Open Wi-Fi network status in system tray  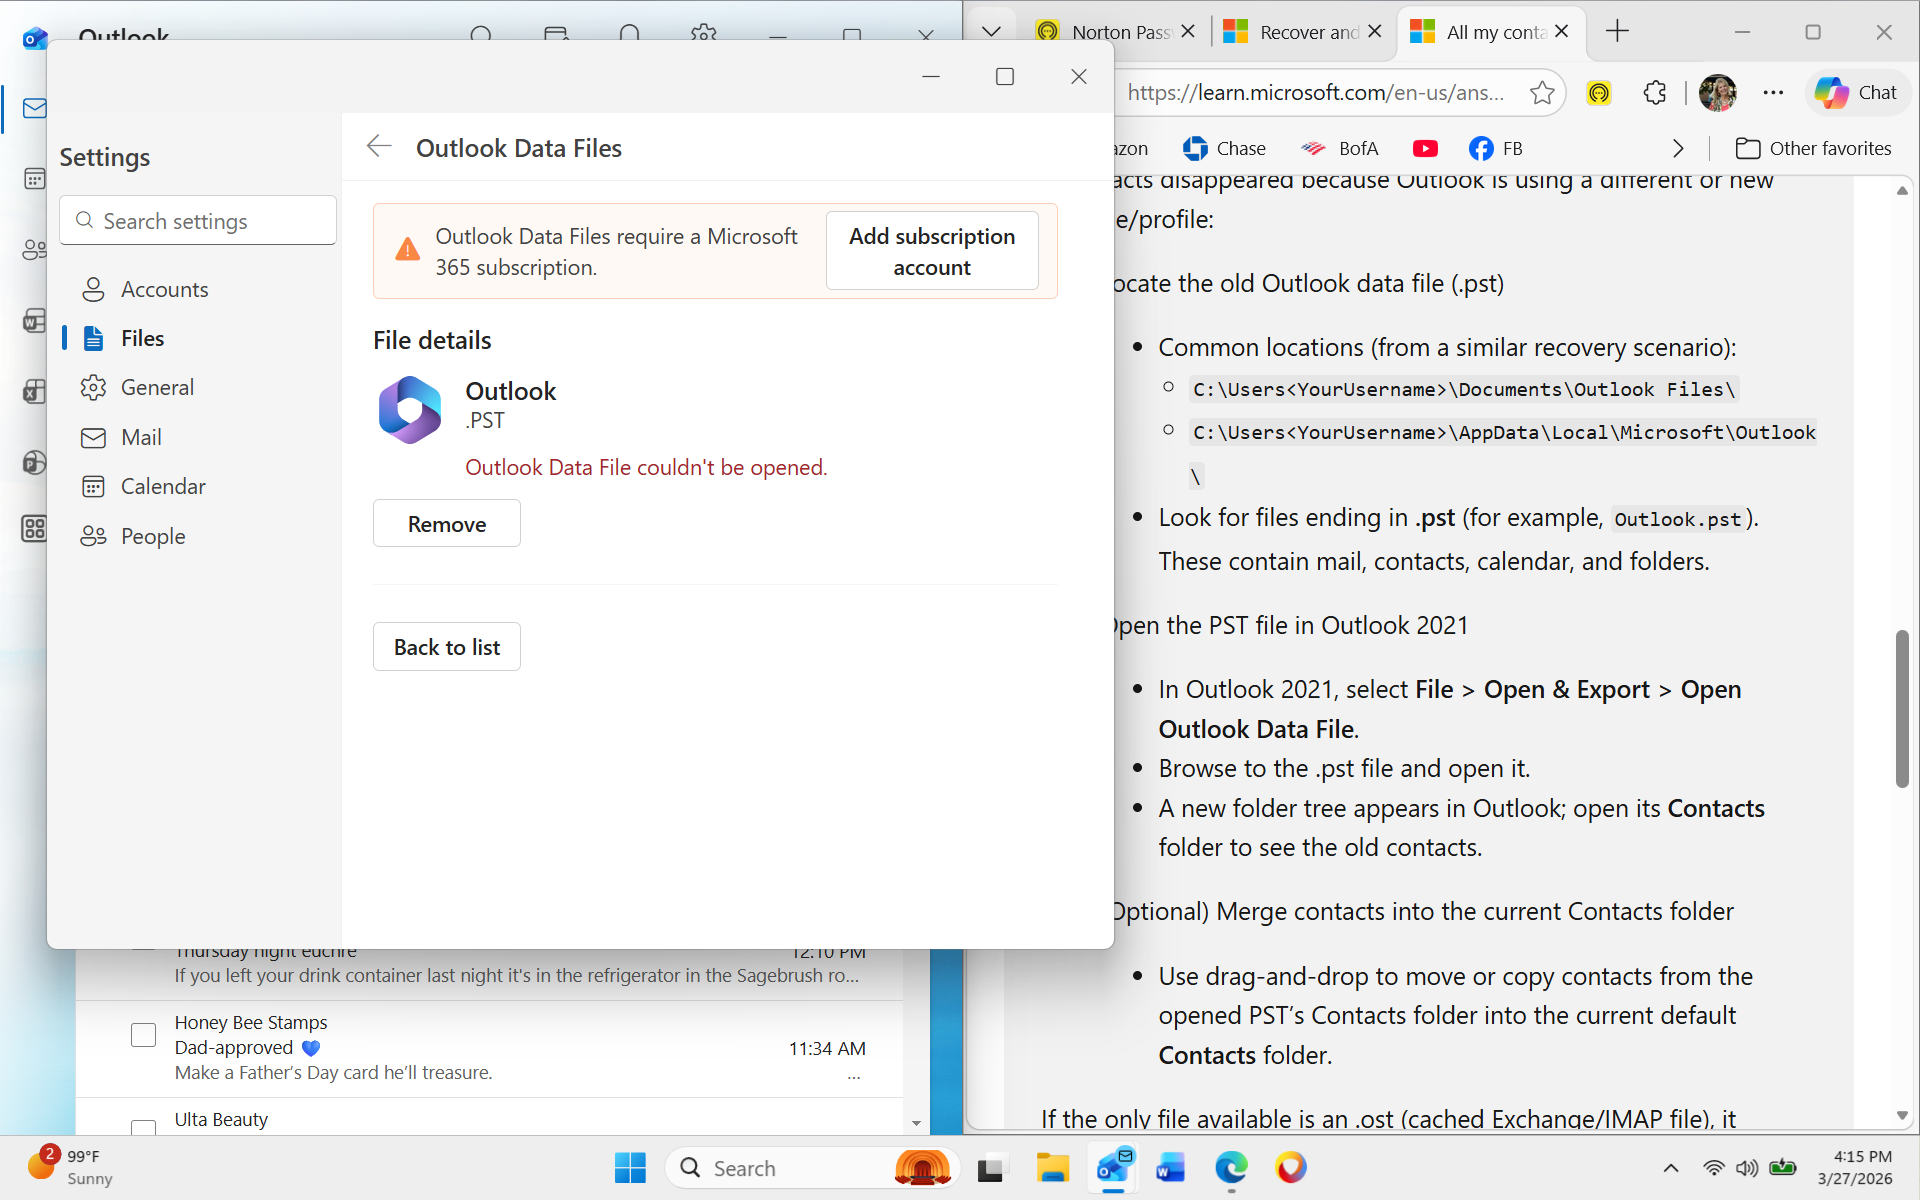coord(1714,1167)
